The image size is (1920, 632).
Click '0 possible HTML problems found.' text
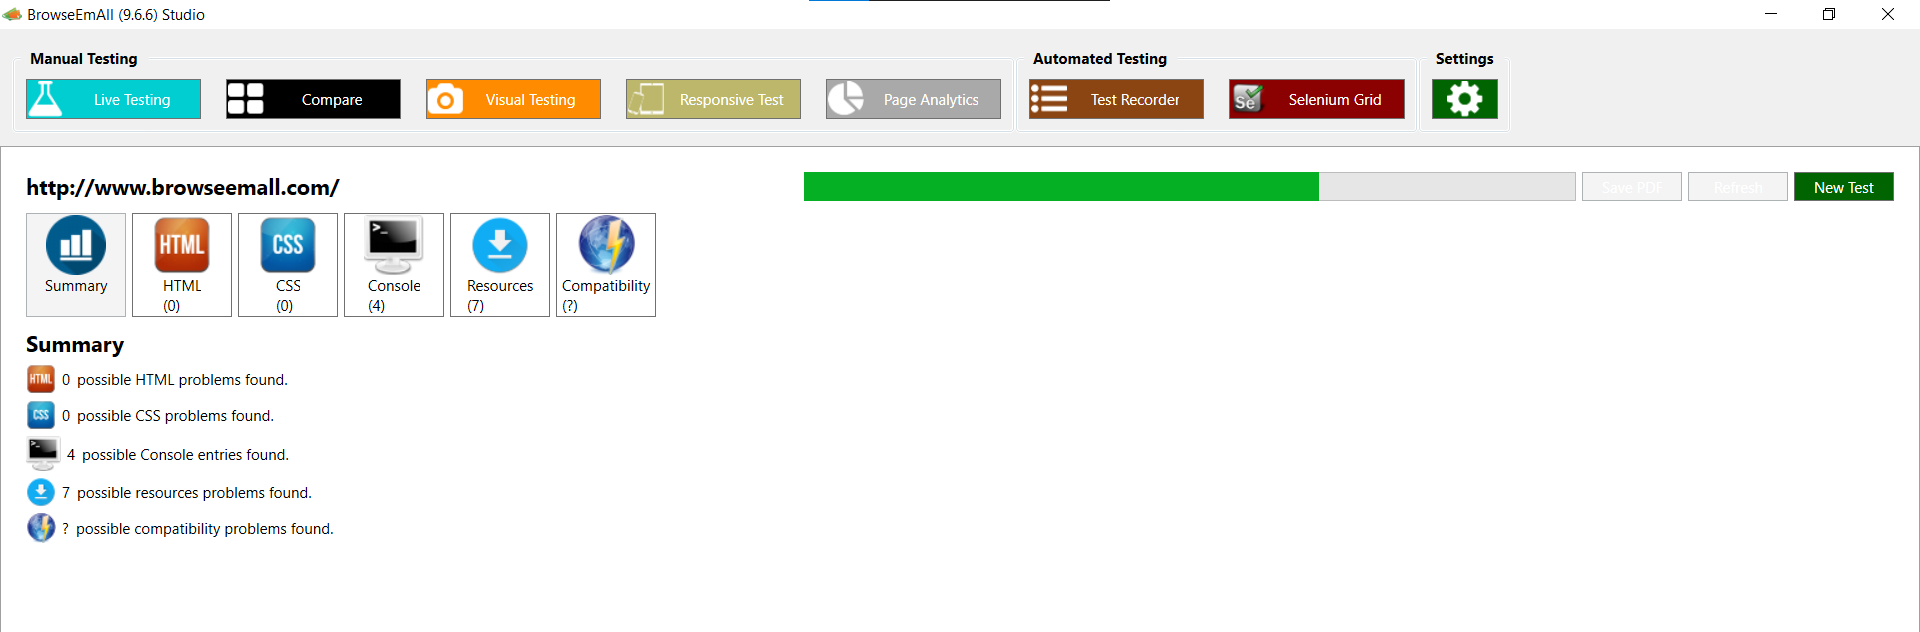coord(175,380)
